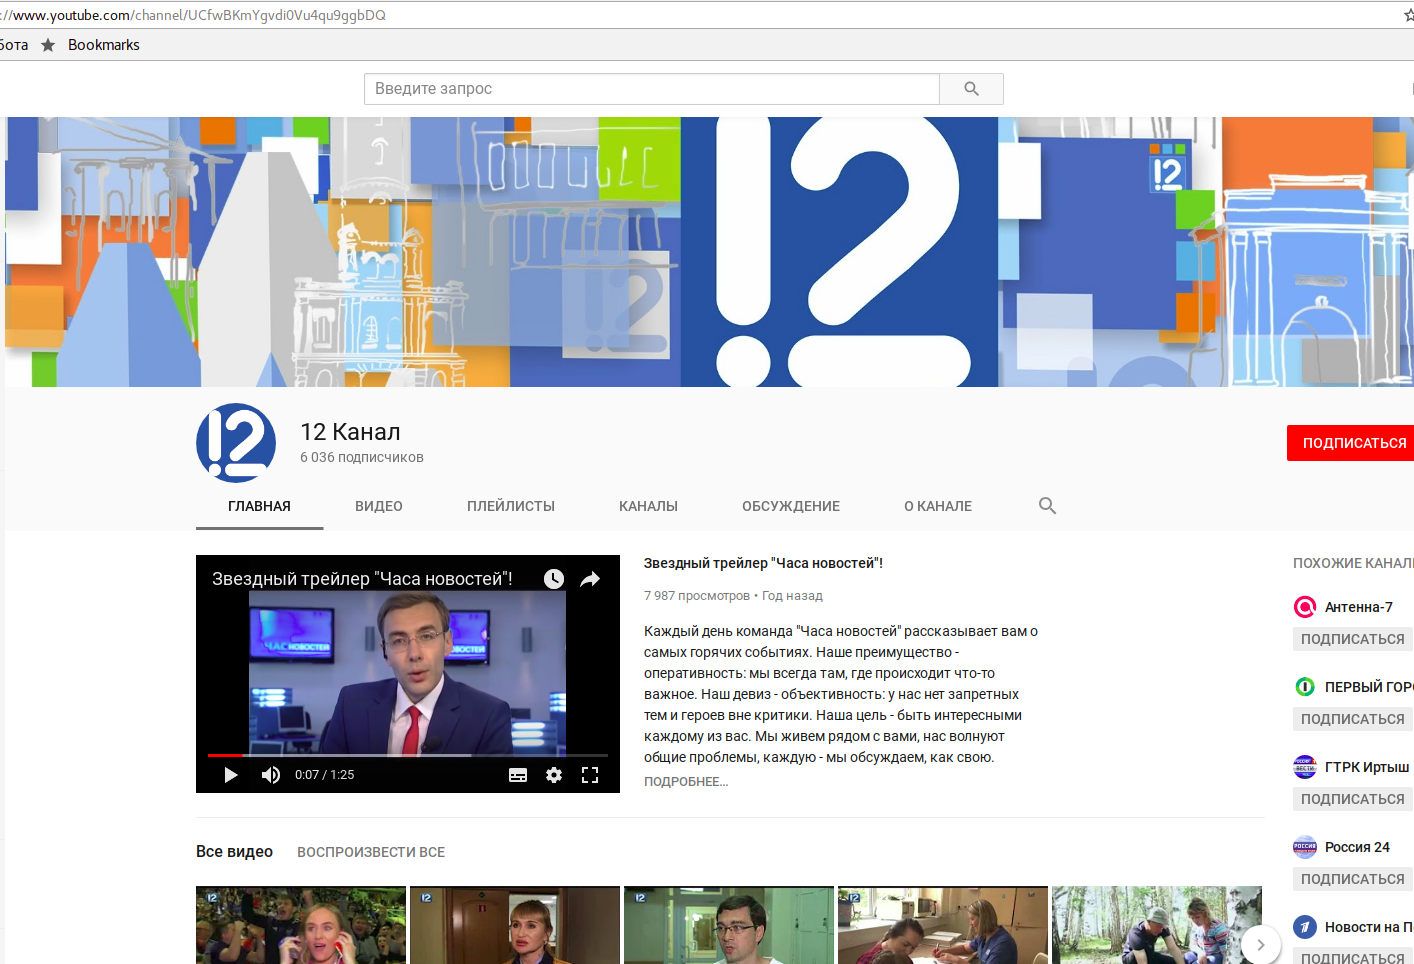Click the share arrow on the video

point(590,579)
